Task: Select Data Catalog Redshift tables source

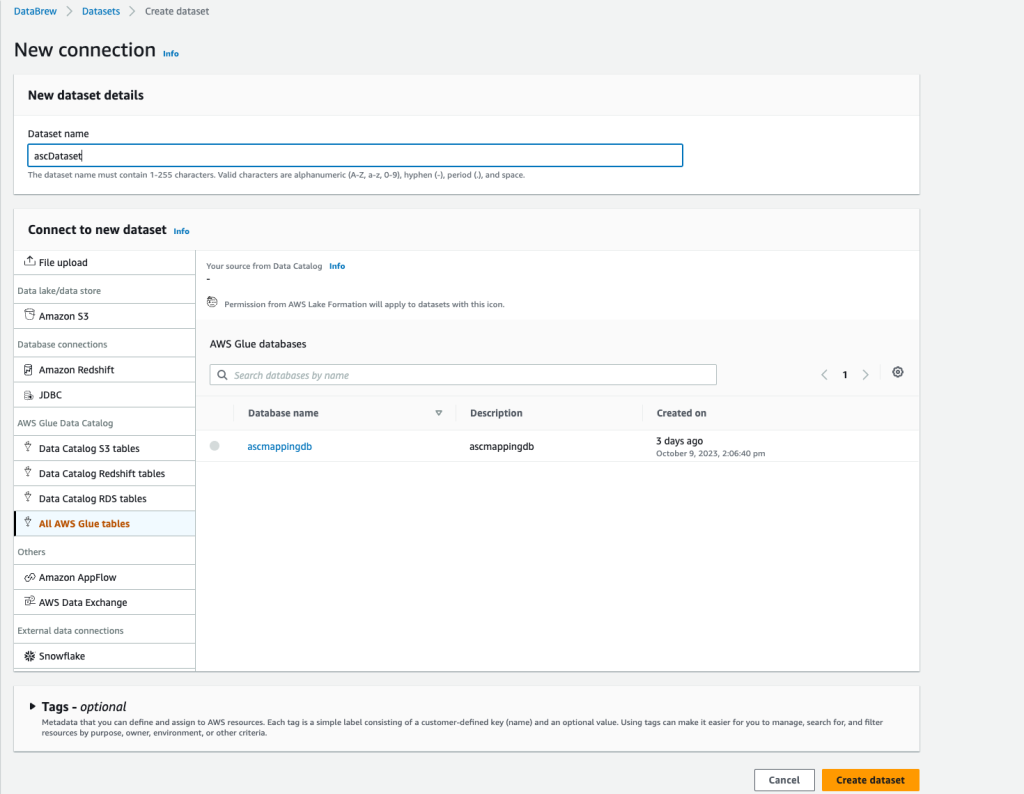Action: tap(98, 473)
